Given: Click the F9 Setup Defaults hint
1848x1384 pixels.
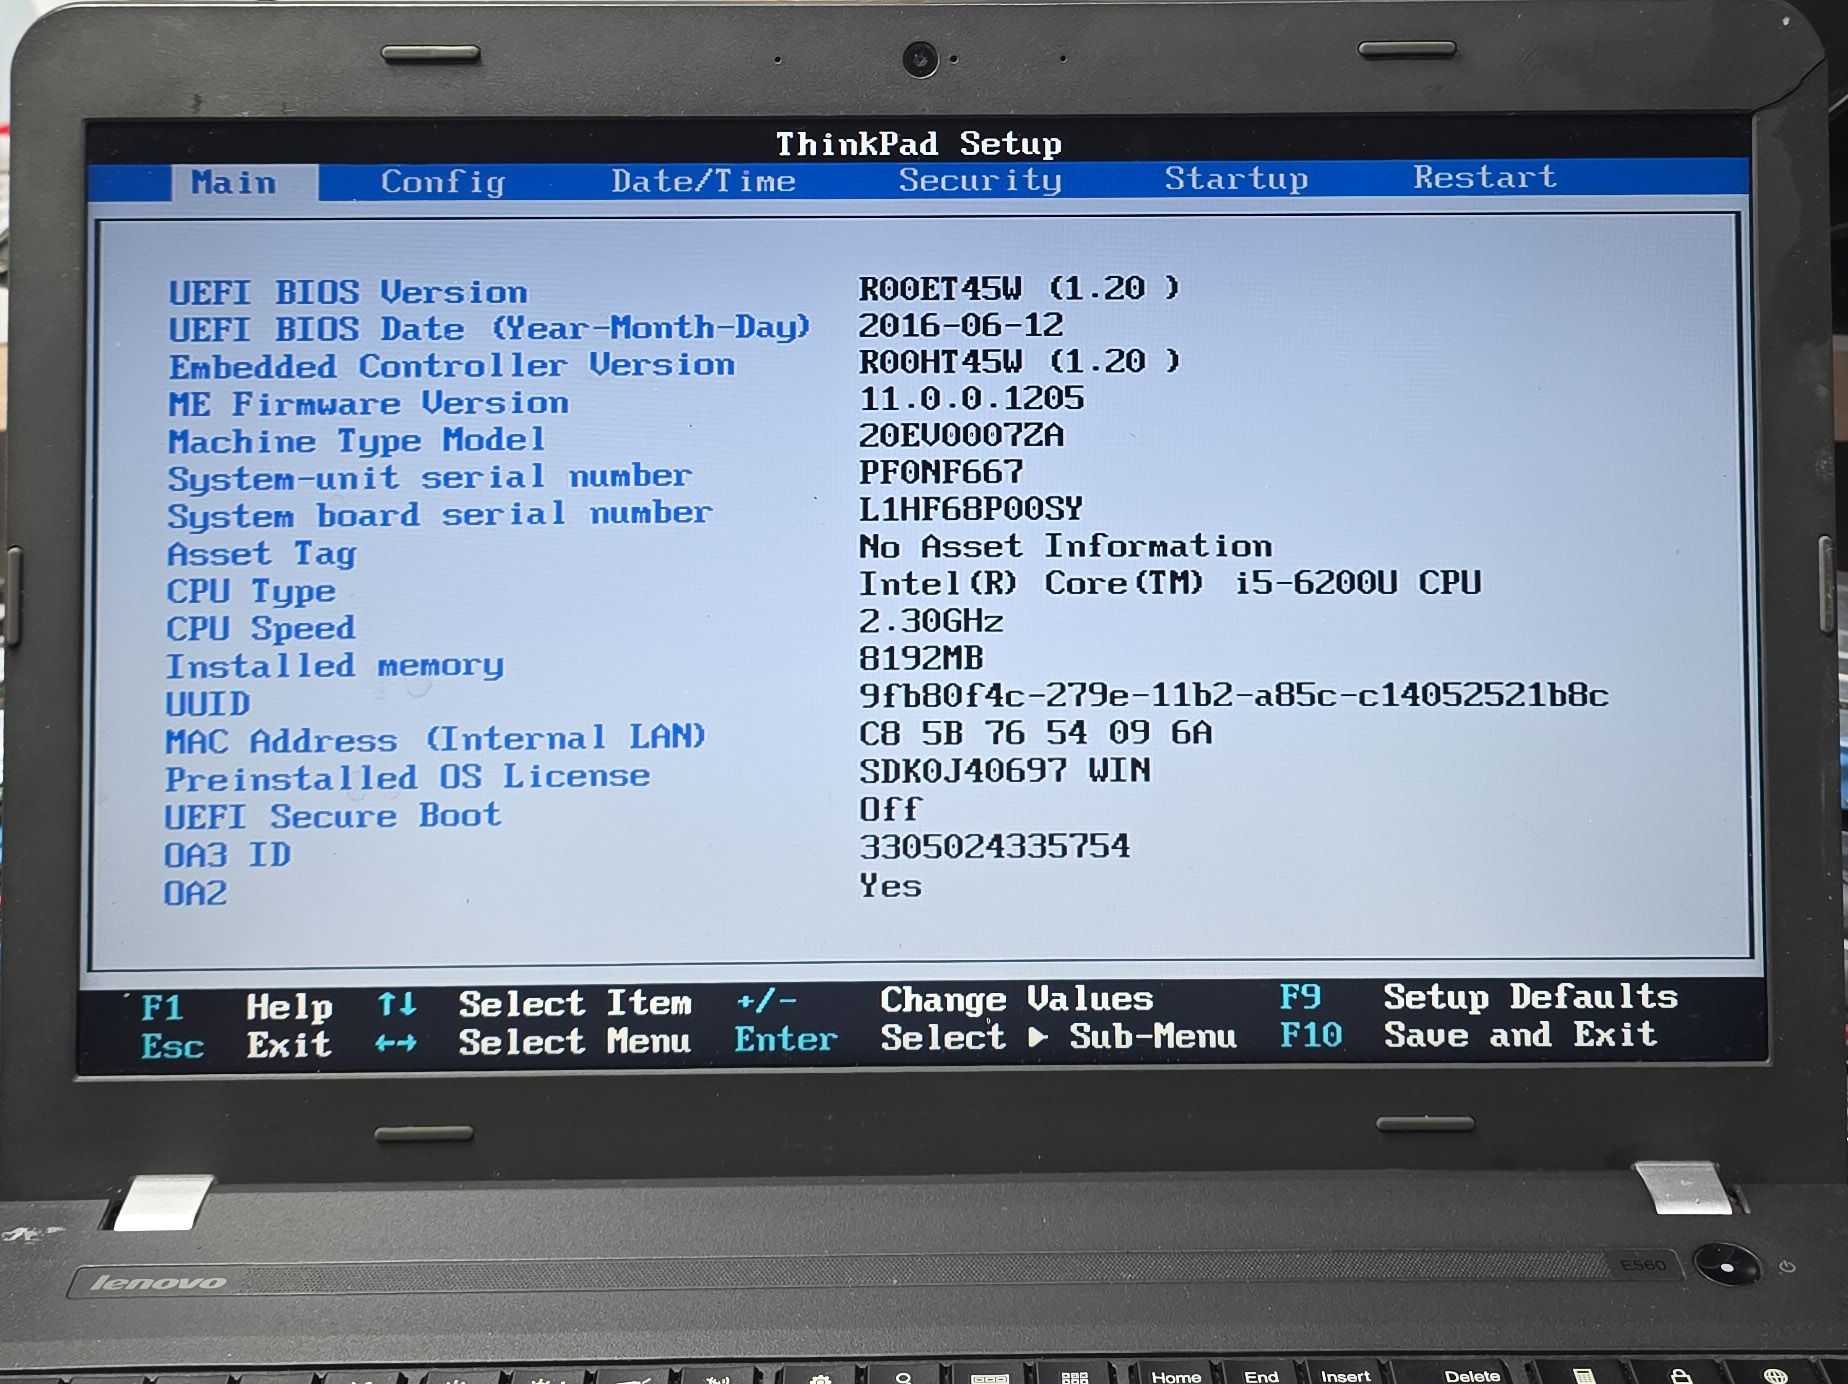Looking at the screenshot, I should (x=1479, y=997).
